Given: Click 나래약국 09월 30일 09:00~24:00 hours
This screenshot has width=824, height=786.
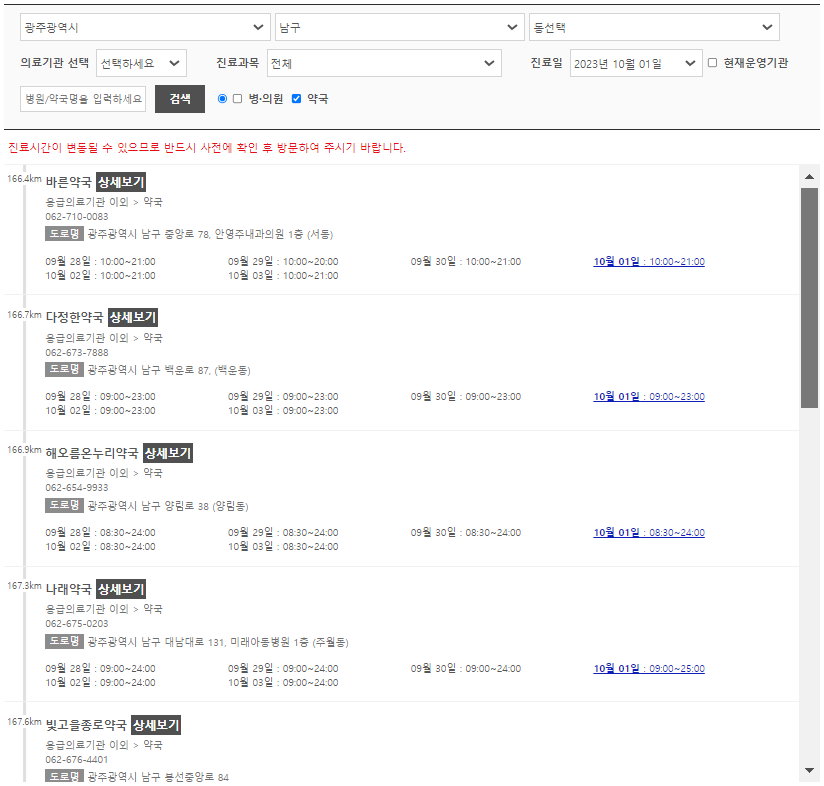Looking at the screenshot, I should click(x=466, y=669).
